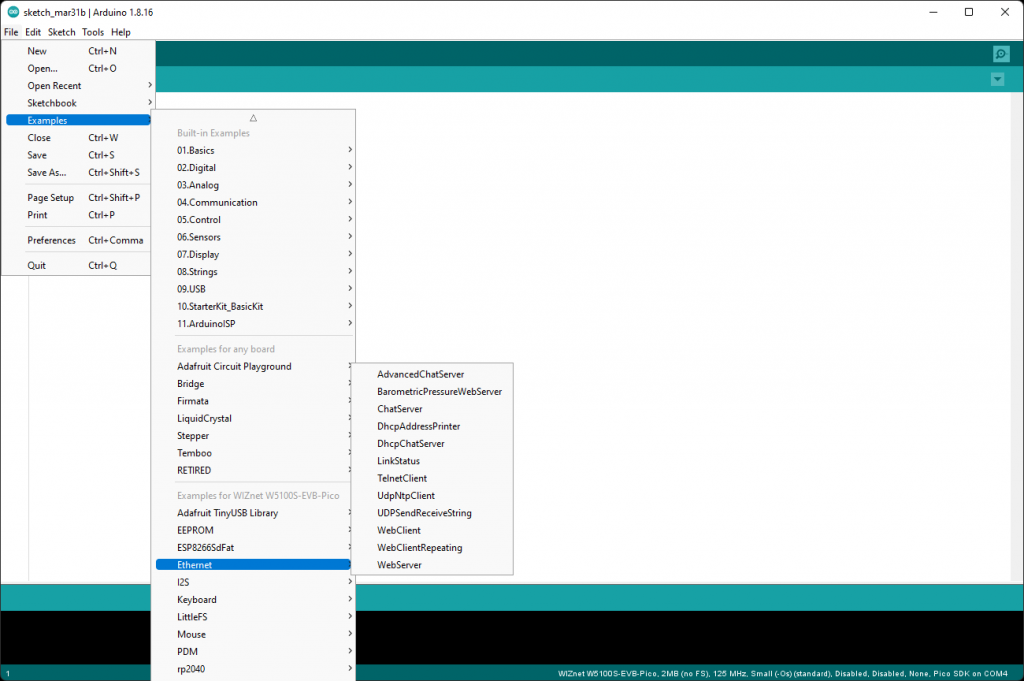Load the UDPSendReceiveString example
Image resolution: width=1024 pixels, height=681 pixels.
tap(432, 513)
